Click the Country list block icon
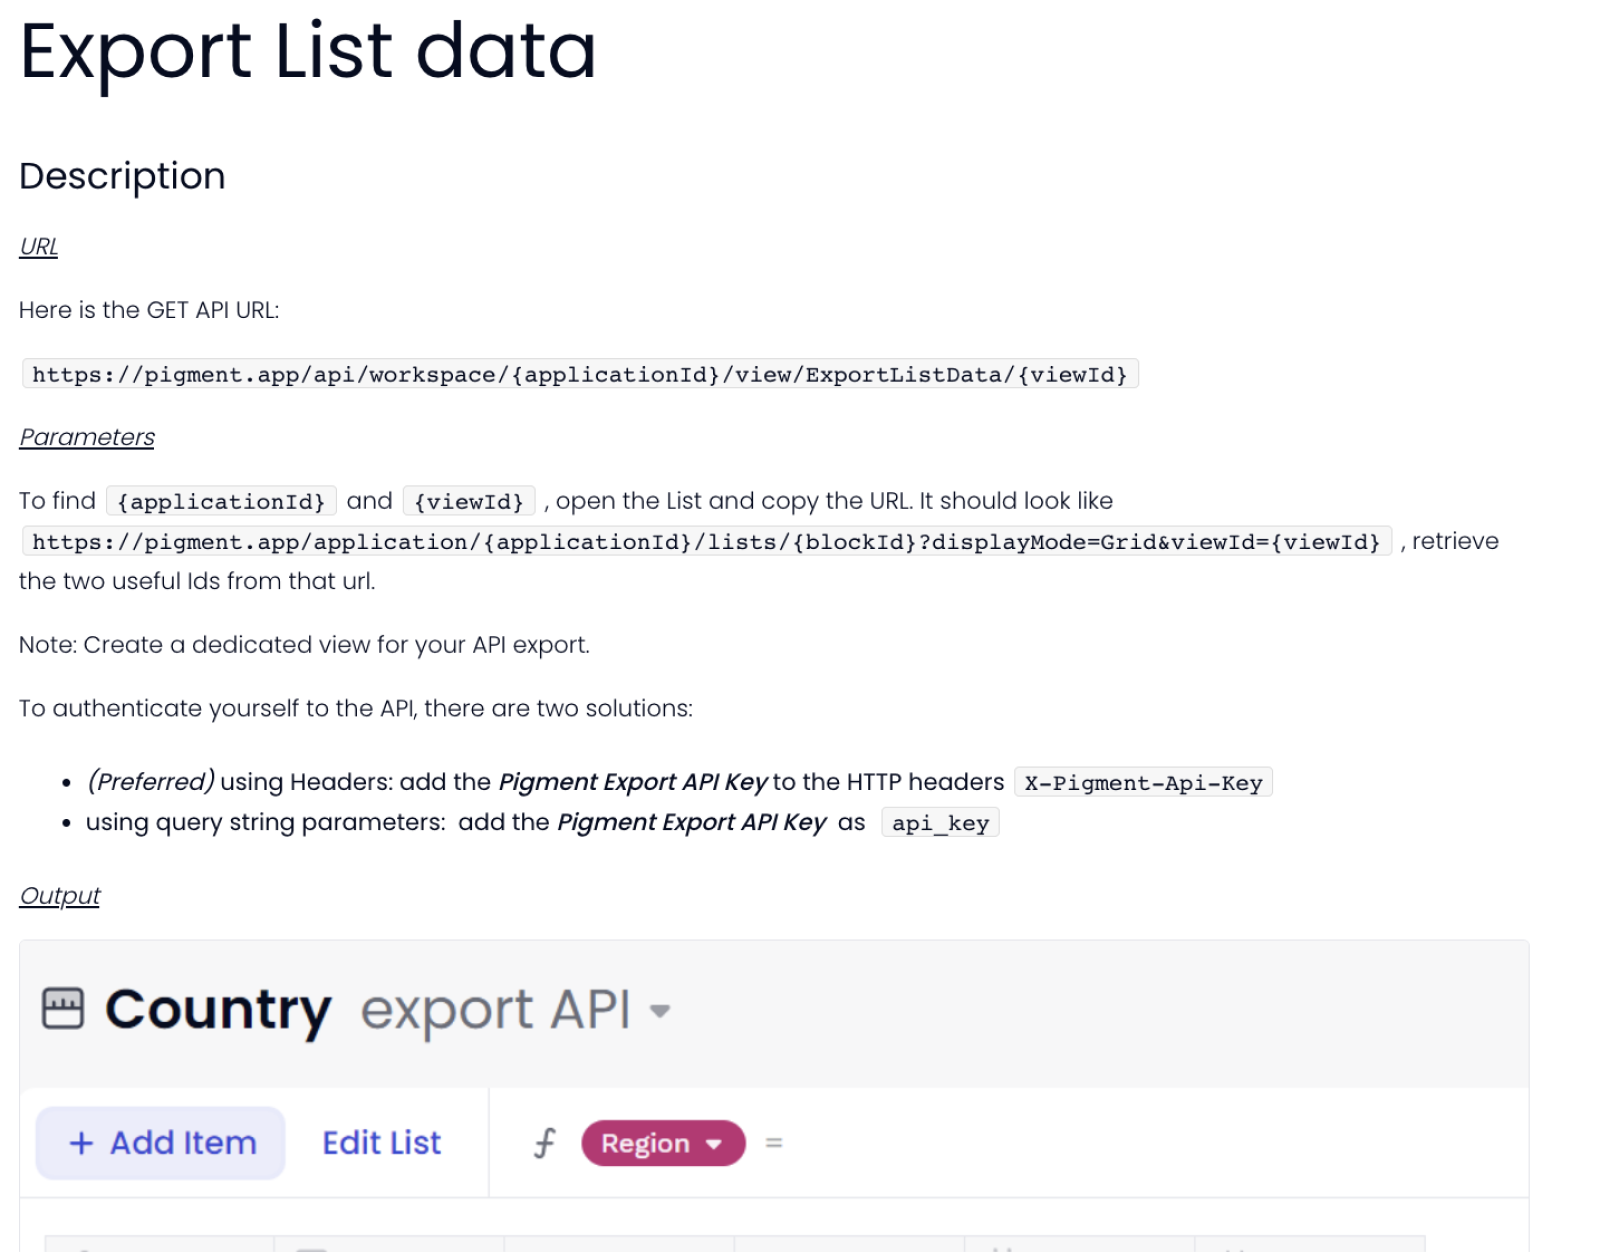 click(x=62, y=1008)
